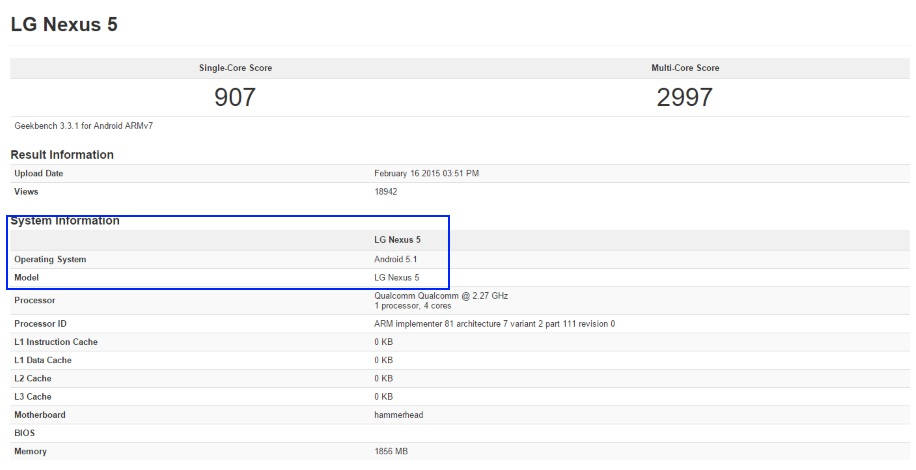Select the L1 Data Cache 0 KB value

coord(383,360)
